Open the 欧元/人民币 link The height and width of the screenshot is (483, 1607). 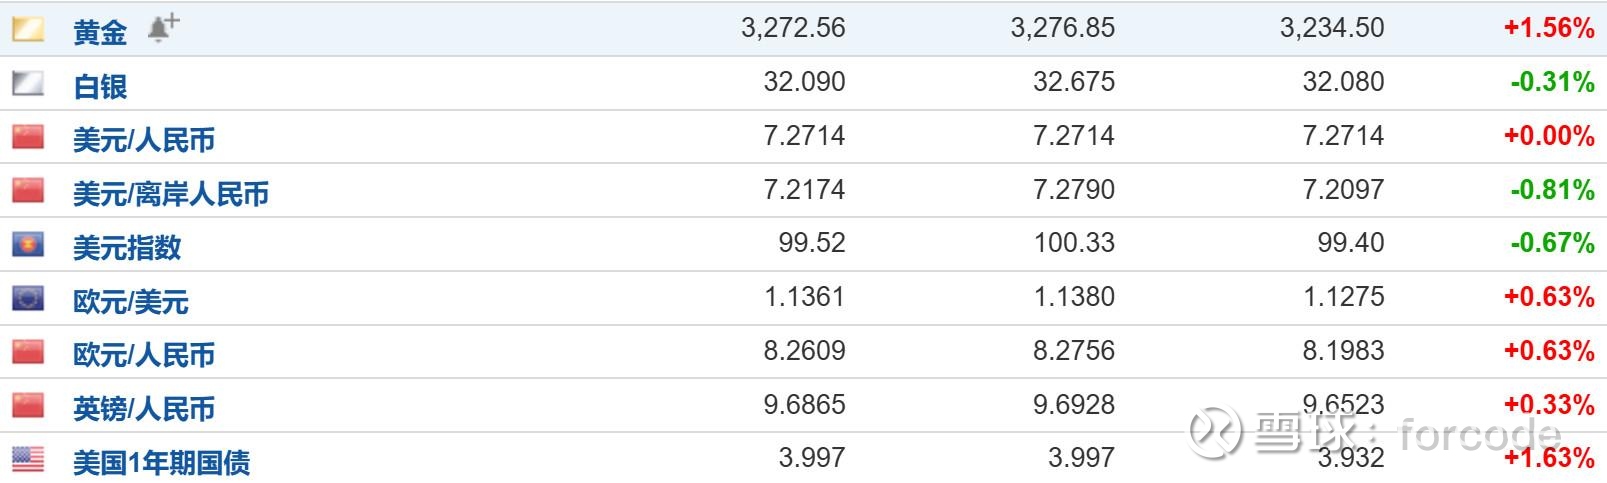coord(144,355)
